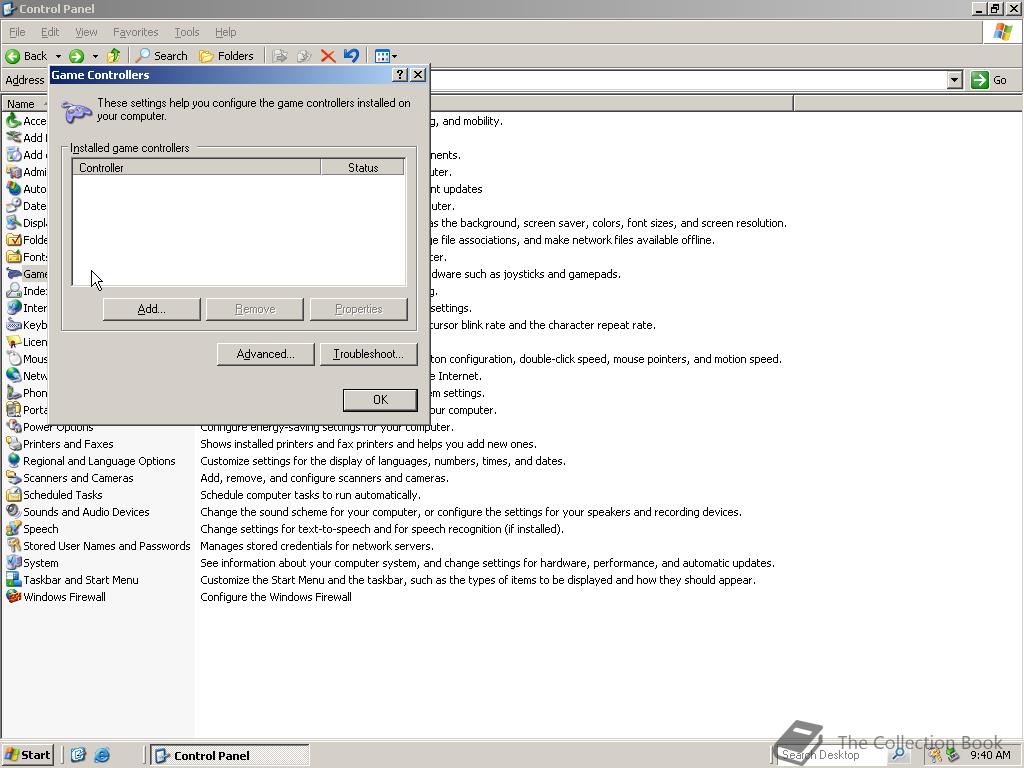The height and width of the screenshot is (768, 1024).
Task: Open the File menu
Action: coord(17,32)
